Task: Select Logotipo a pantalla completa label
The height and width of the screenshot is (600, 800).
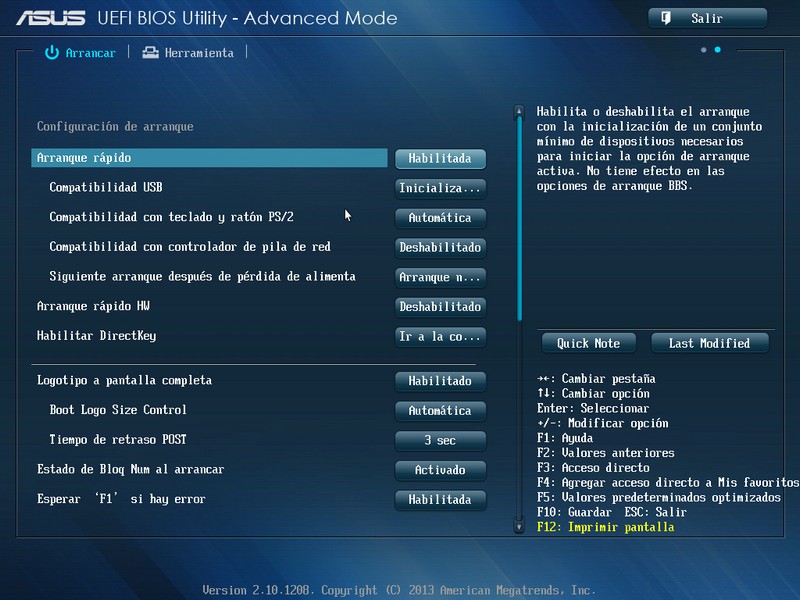Action: [x=124, y=380]
